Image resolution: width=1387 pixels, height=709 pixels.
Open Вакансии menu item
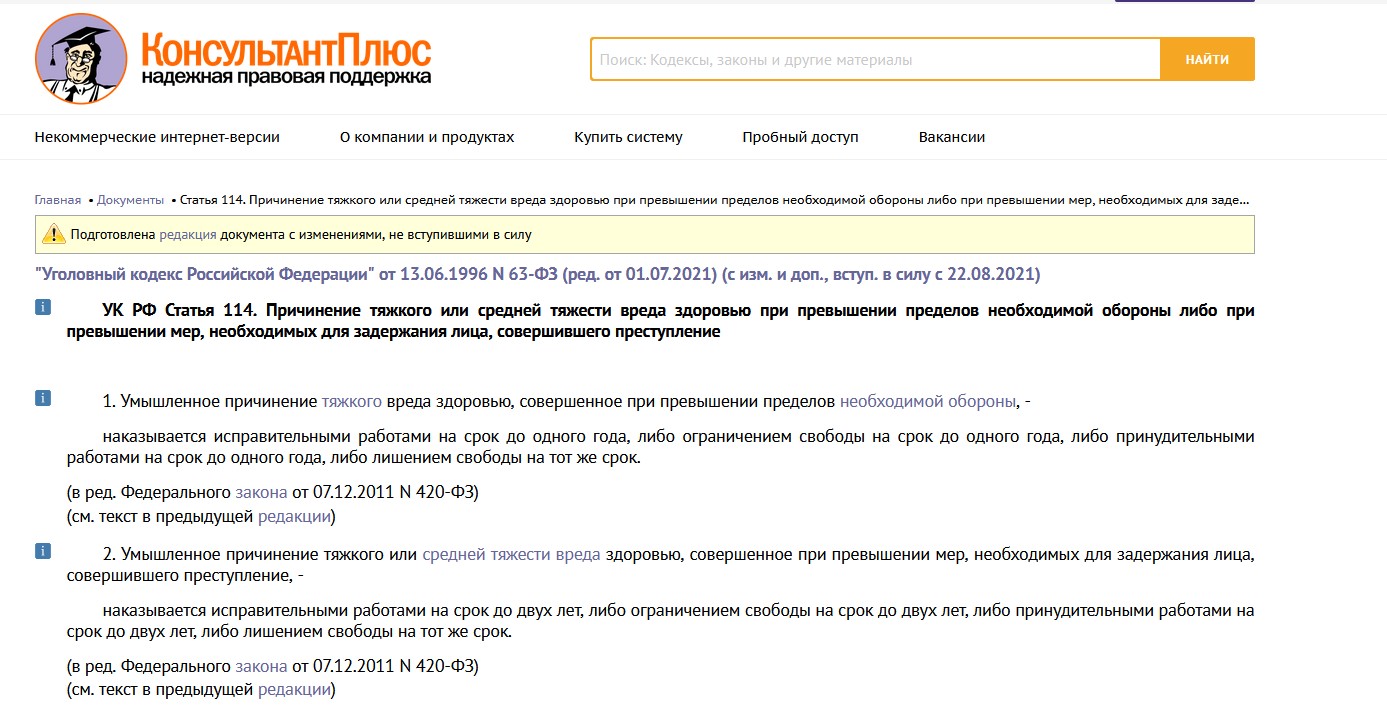[x=952, y=137]
